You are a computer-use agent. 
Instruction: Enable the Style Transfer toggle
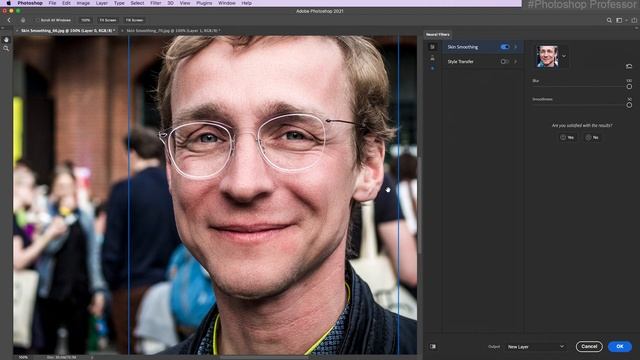pos(505,62)
